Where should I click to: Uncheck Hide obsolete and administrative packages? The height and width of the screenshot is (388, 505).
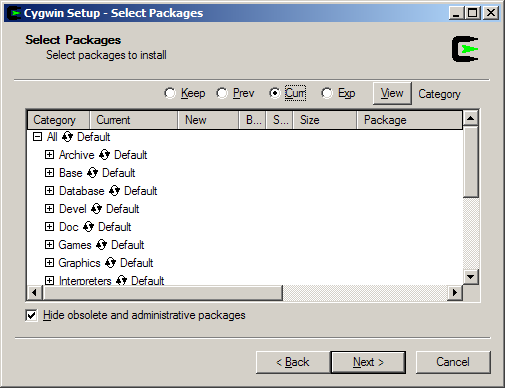tap(31, 315)
